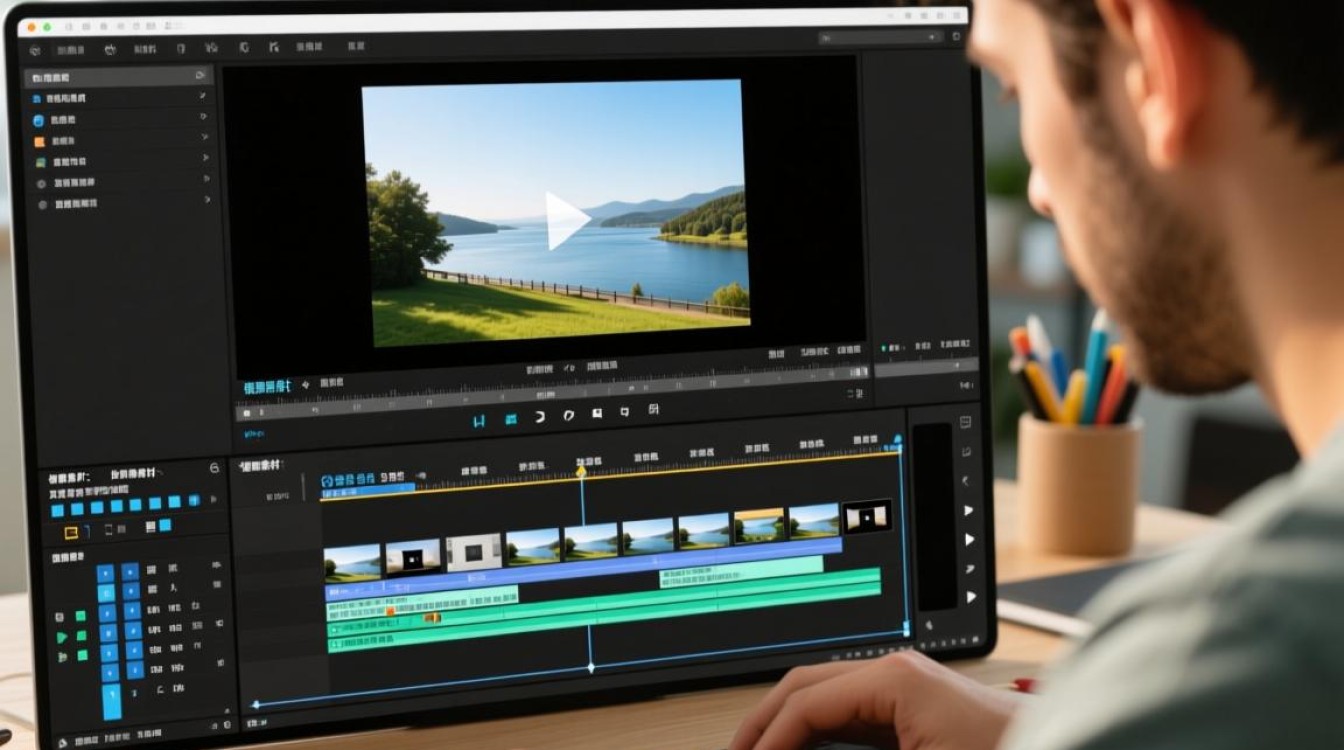
Task: Click the gray-white thumbnail clip on the video track
Action: coord(473,551)
